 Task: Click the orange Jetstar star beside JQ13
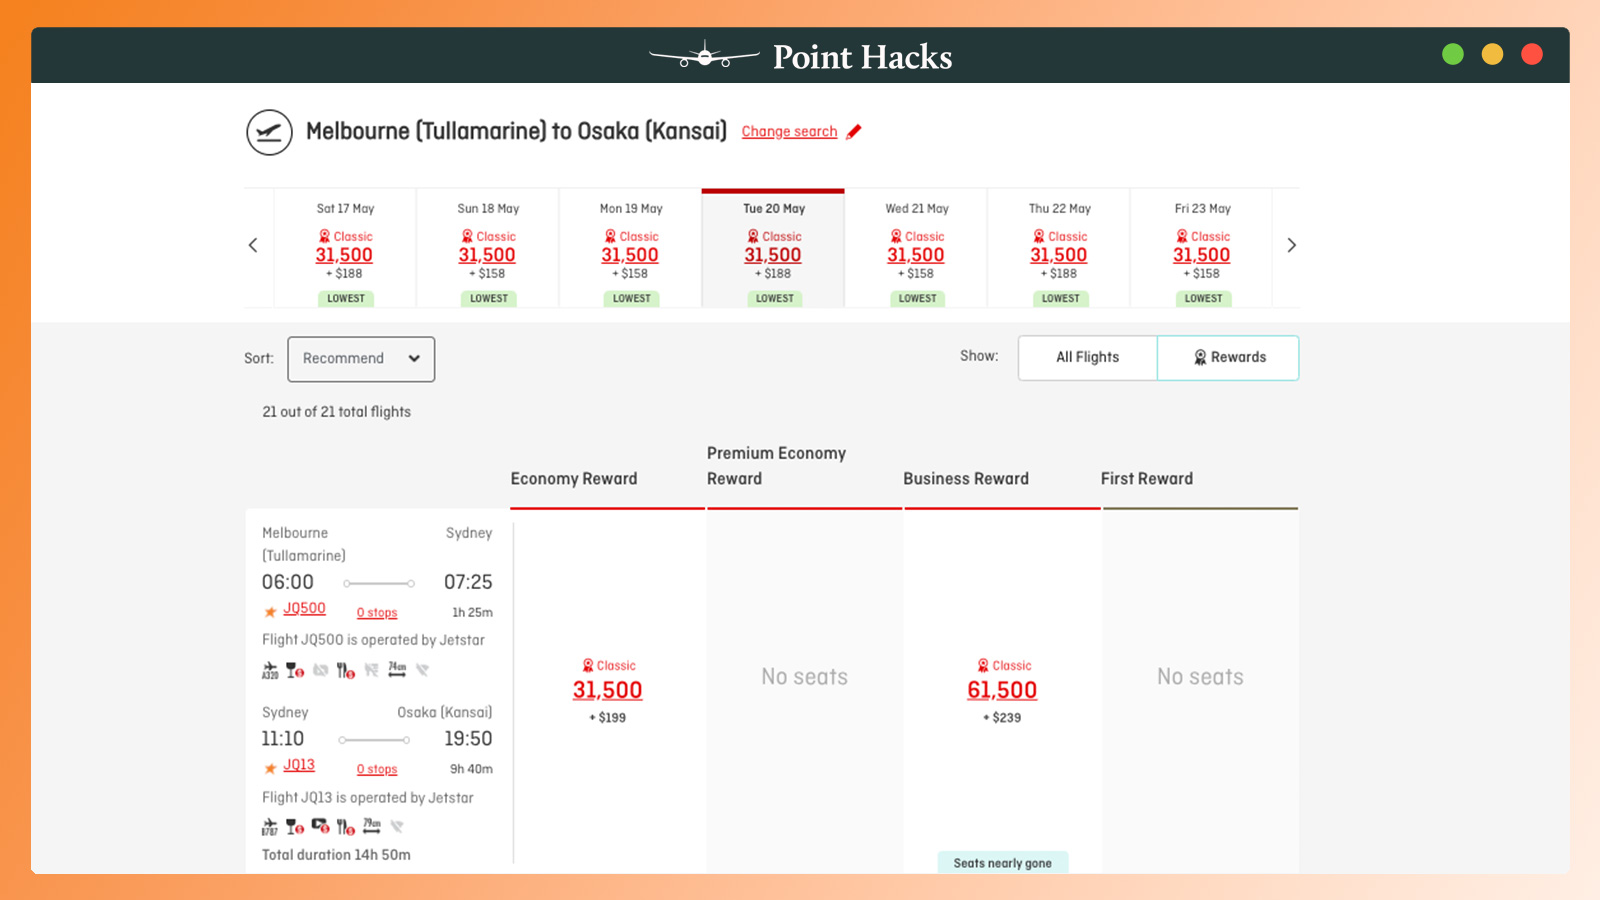(270, 768)
